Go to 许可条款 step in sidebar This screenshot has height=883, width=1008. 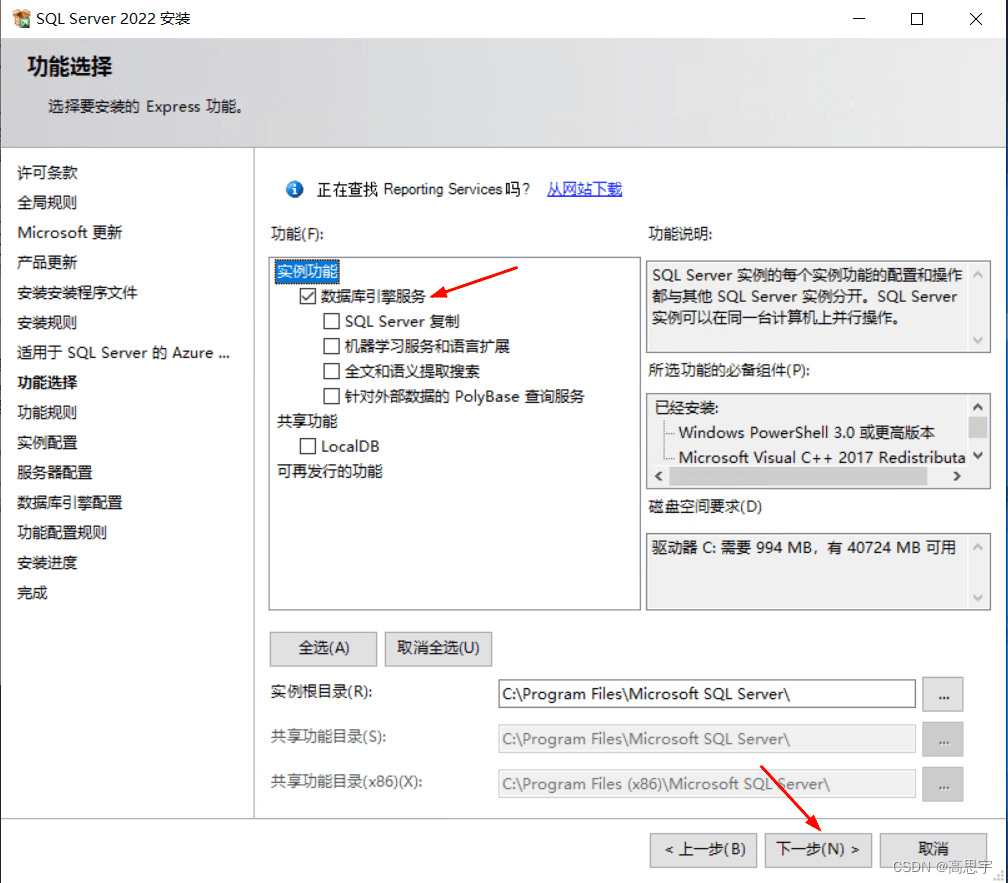[48, 173]
